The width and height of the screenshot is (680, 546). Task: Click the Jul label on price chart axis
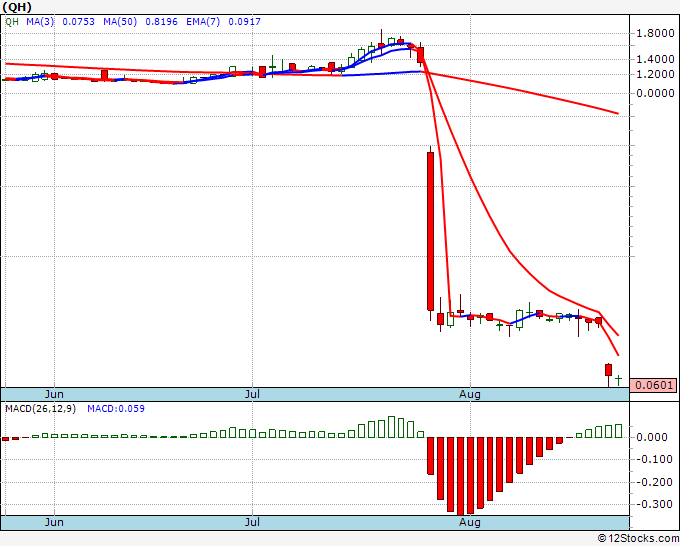click(x=252, y=394)
